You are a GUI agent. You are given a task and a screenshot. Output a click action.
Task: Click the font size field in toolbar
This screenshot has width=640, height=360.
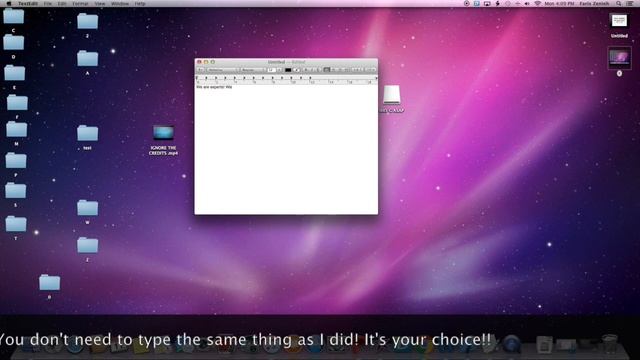pyautogui.click(x=272, y=70)
